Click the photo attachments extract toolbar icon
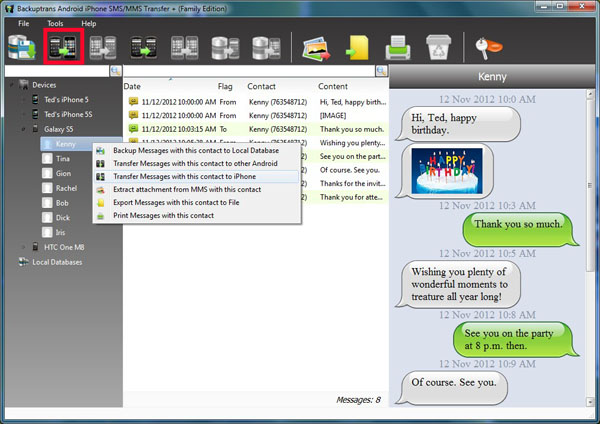The height and width of the screenshot is (424, 600). tap(316, 48)
